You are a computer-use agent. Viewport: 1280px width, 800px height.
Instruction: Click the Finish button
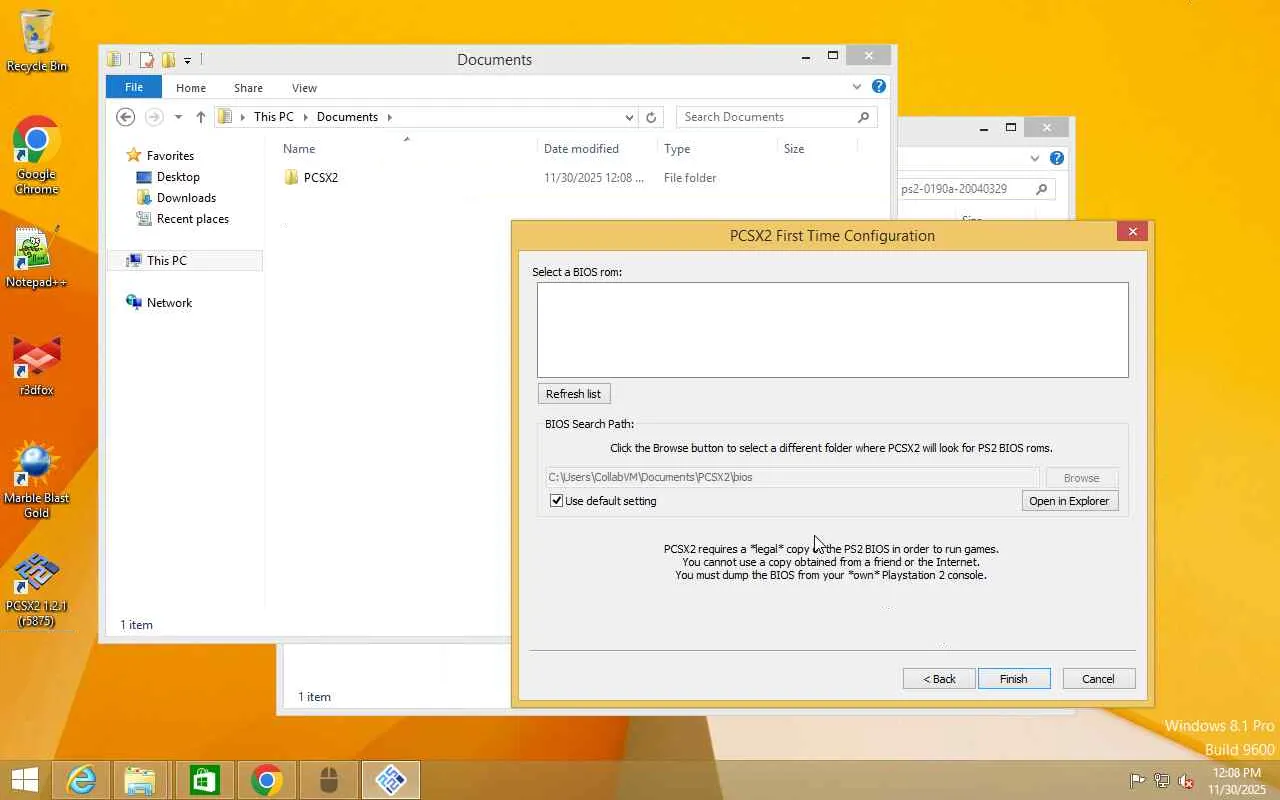(x=1014, y=679)
